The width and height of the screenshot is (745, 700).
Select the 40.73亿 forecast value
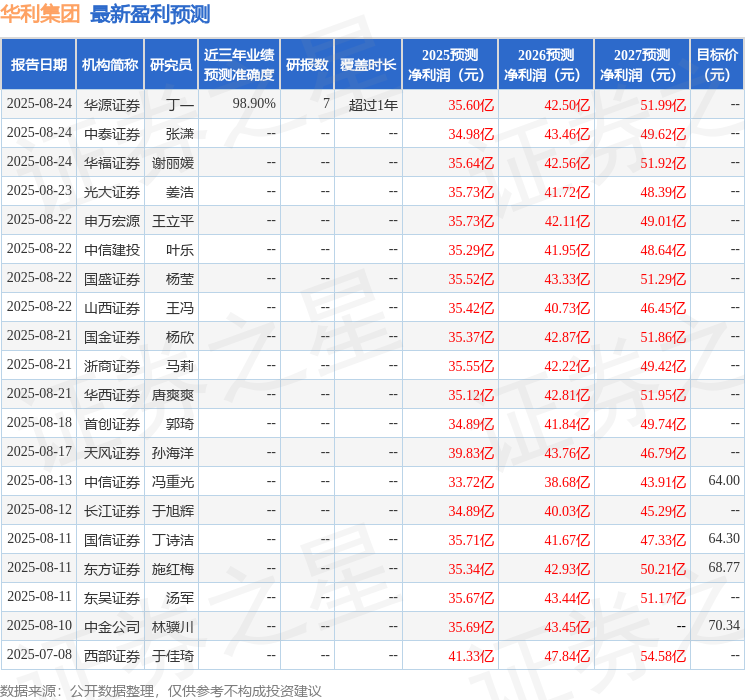pyautogui.click(x=567, y=308)
